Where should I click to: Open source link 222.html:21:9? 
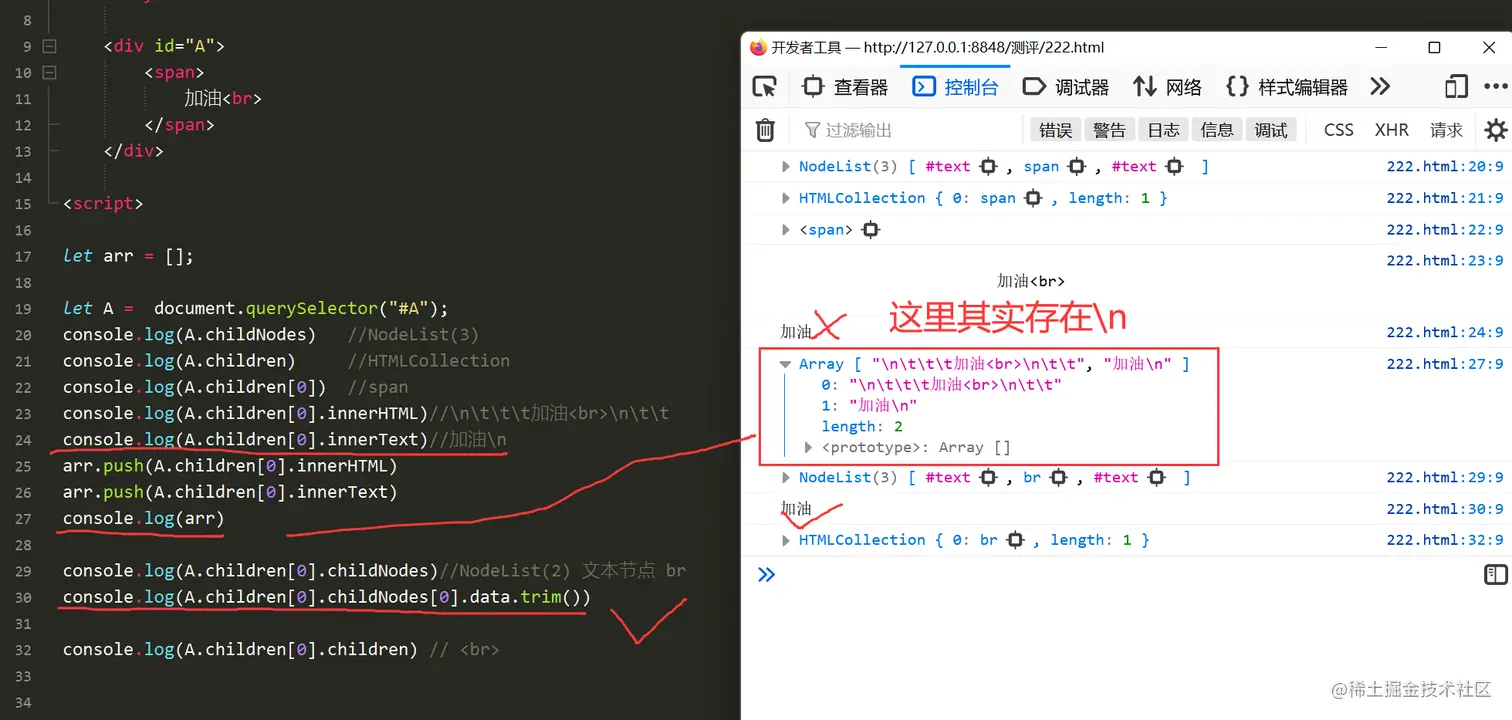(x=1445, y=198)
